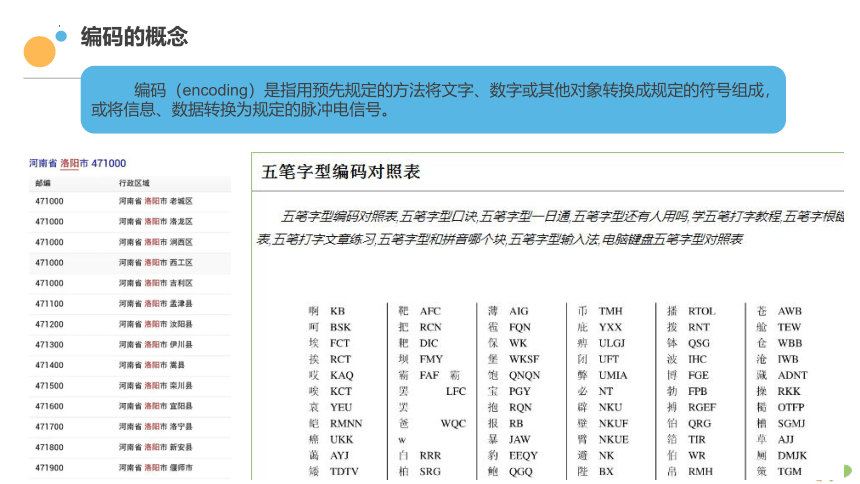Click postal code 471900
Image resolution: width=860 pixels, height=484 pixels.
[x=49, y=468]
